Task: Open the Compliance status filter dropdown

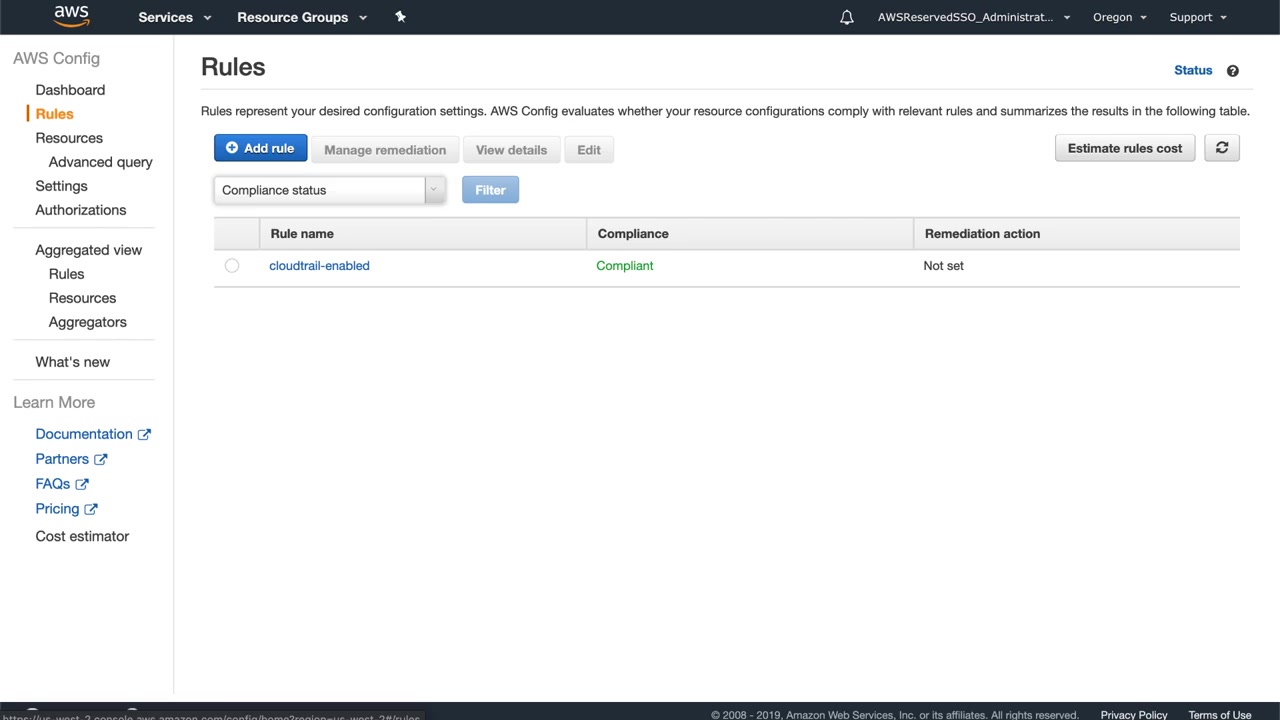Action: [x=329, y=190]
